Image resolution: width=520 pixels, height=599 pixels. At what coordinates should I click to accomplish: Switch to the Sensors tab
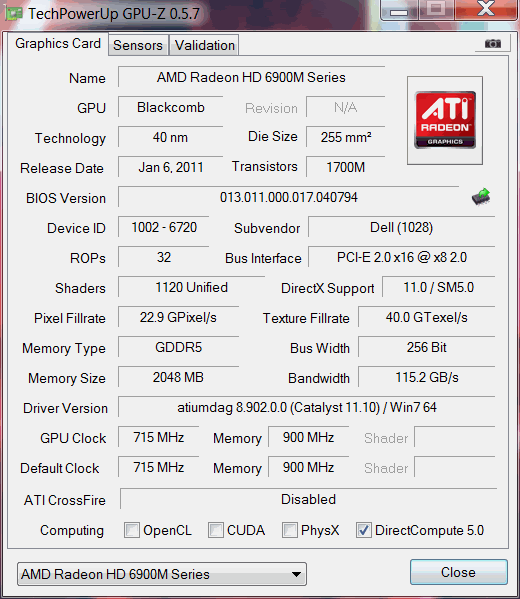click(x=138, y=45)
